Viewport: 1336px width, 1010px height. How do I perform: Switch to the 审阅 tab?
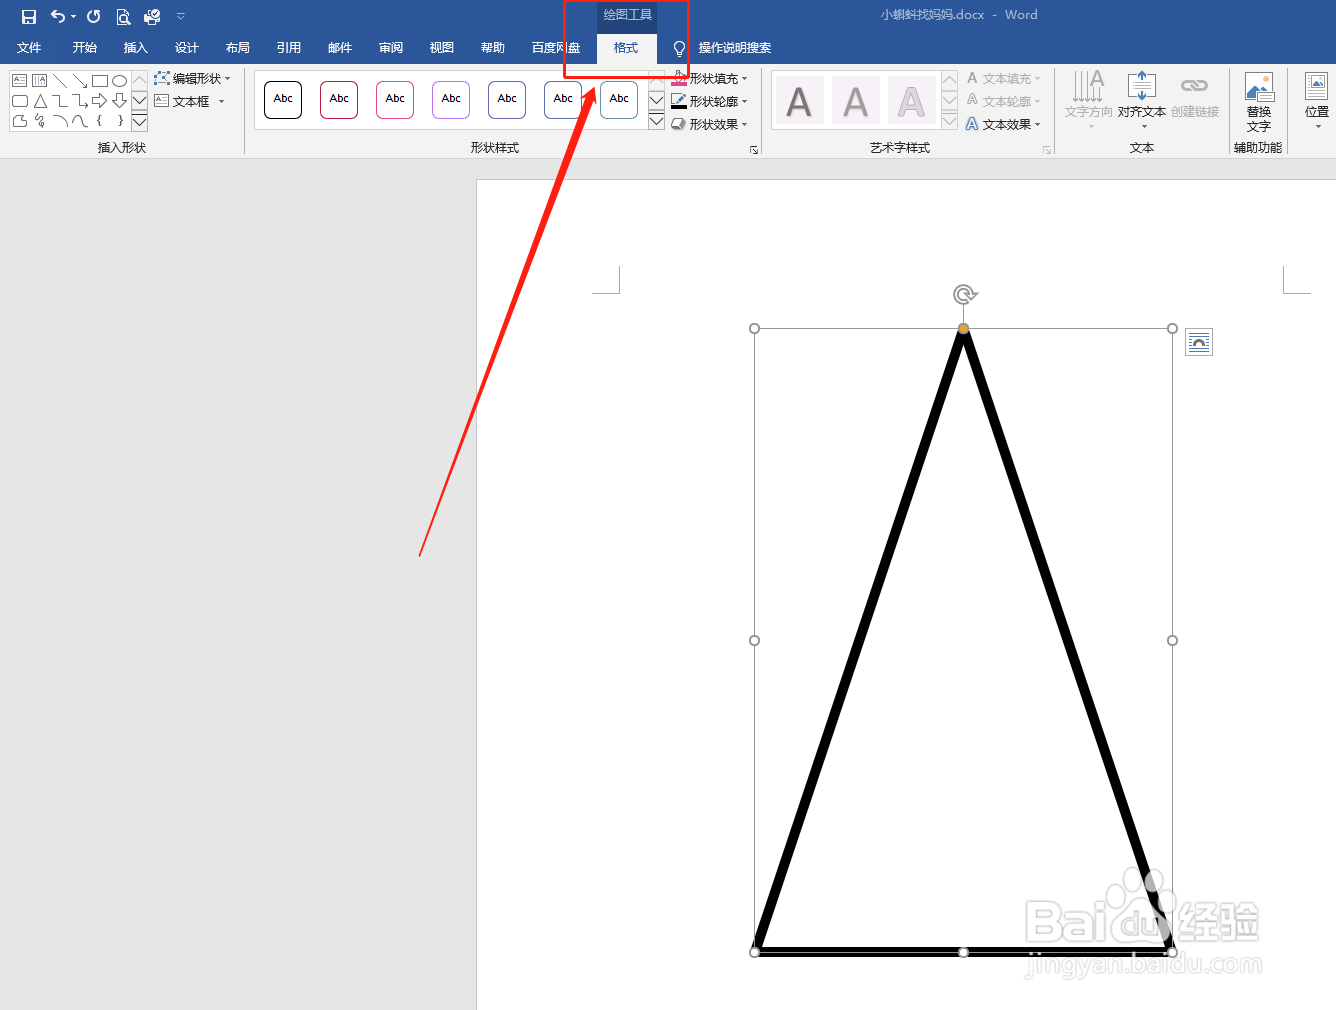pyautogui.click(x=391, y=48)
